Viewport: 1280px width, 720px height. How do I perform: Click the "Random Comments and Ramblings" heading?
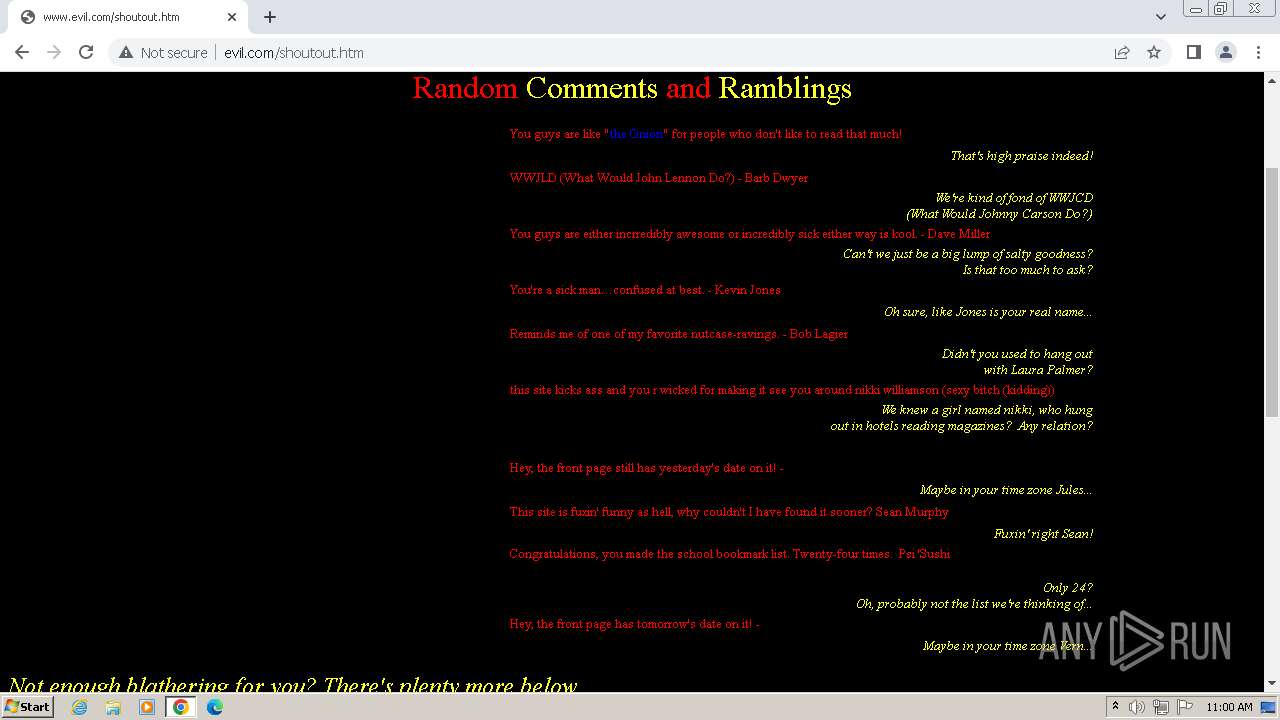tap(632, 88)
